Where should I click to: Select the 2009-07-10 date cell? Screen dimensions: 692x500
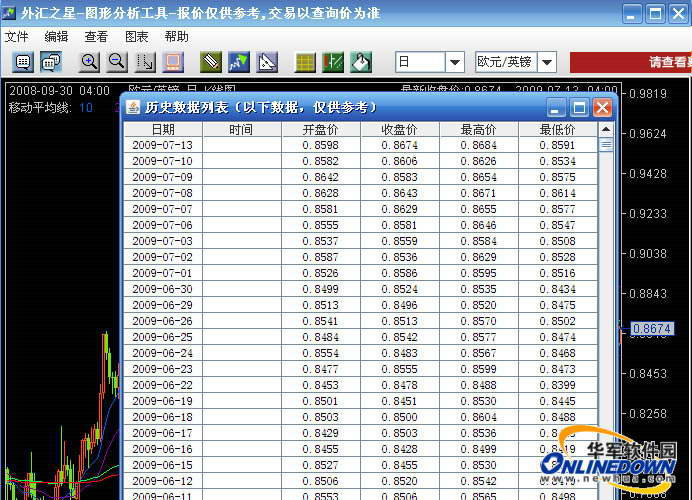coord(163,161)
